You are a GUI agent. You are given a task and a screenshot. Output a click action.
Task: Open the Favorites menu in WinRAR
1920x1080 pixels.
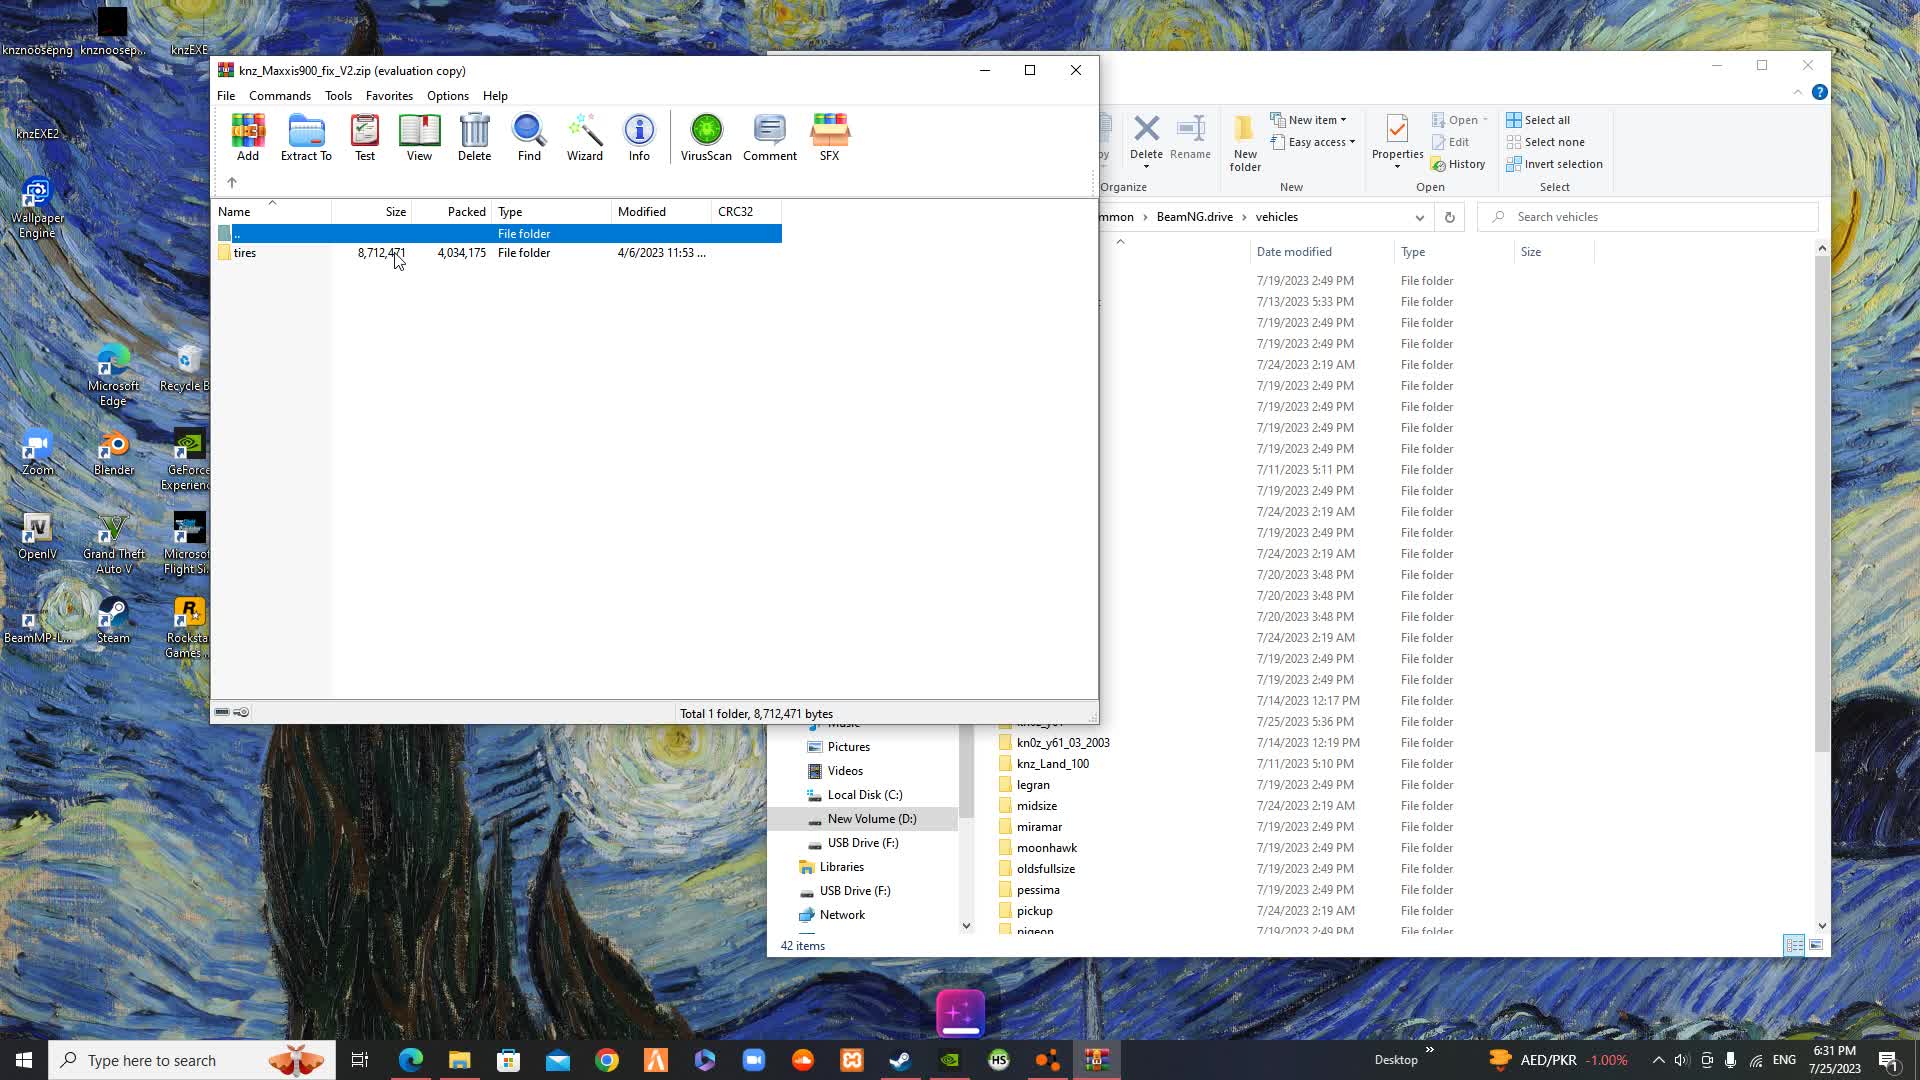(x=389, y=96)
